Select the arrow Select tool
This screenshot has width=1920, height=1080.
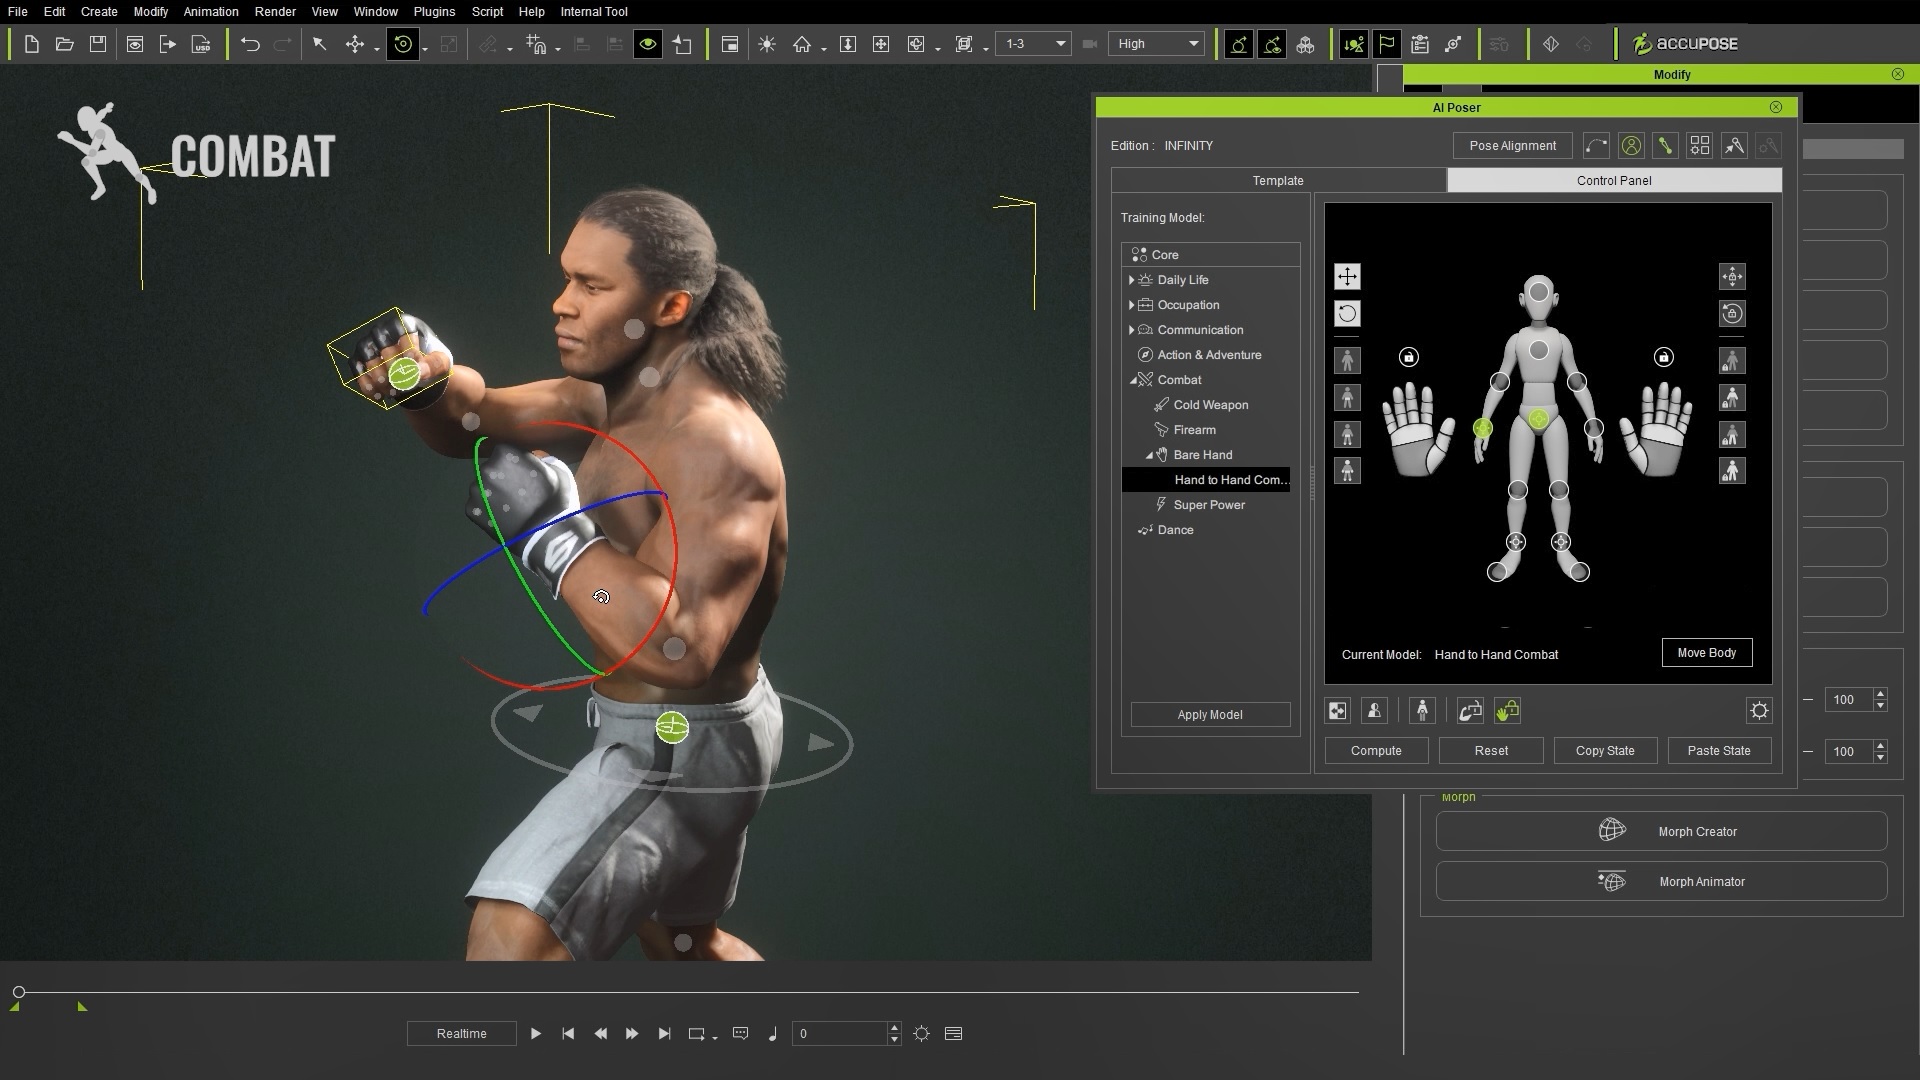pos(320,44)
